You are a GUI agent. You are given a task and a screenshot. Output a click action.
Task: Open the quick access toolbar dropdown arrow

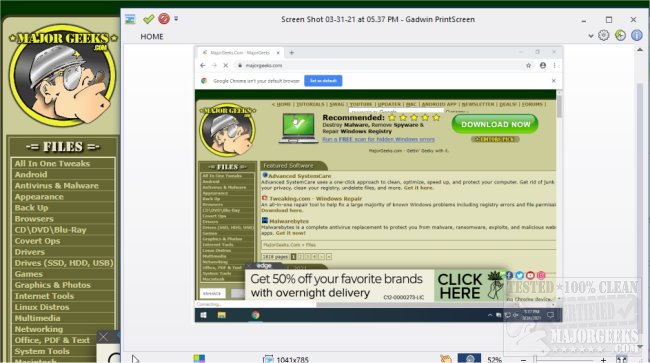click(x=176, y=19)
